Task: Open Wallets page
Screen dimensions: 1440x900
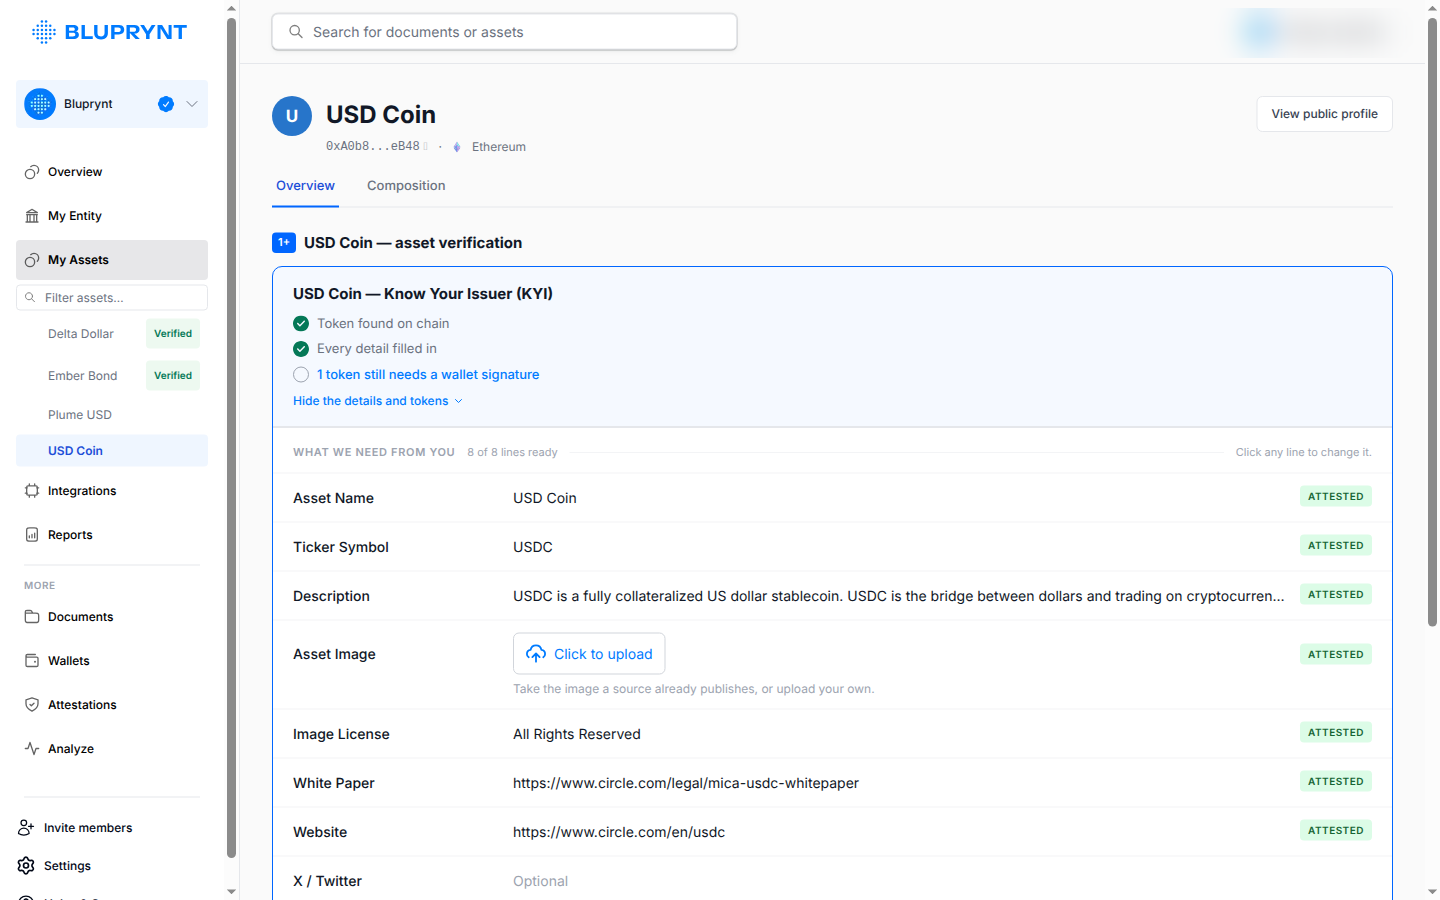Action: click(x=112, y=661)
